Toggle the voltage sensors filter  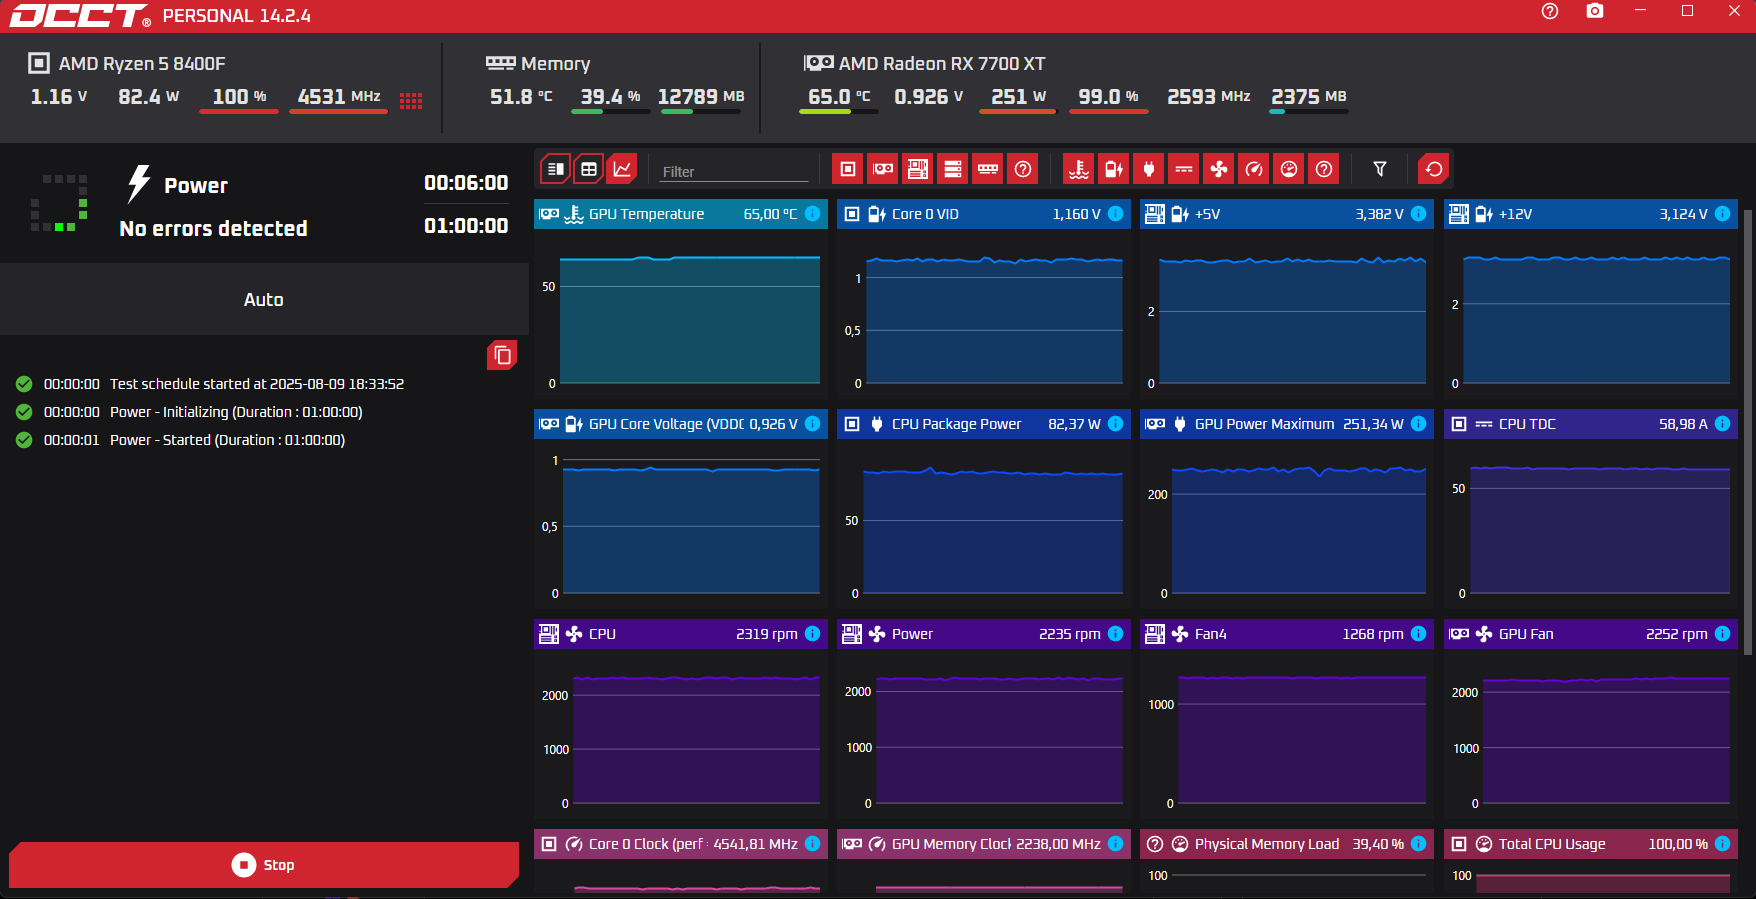click(x=1113, y=169)
